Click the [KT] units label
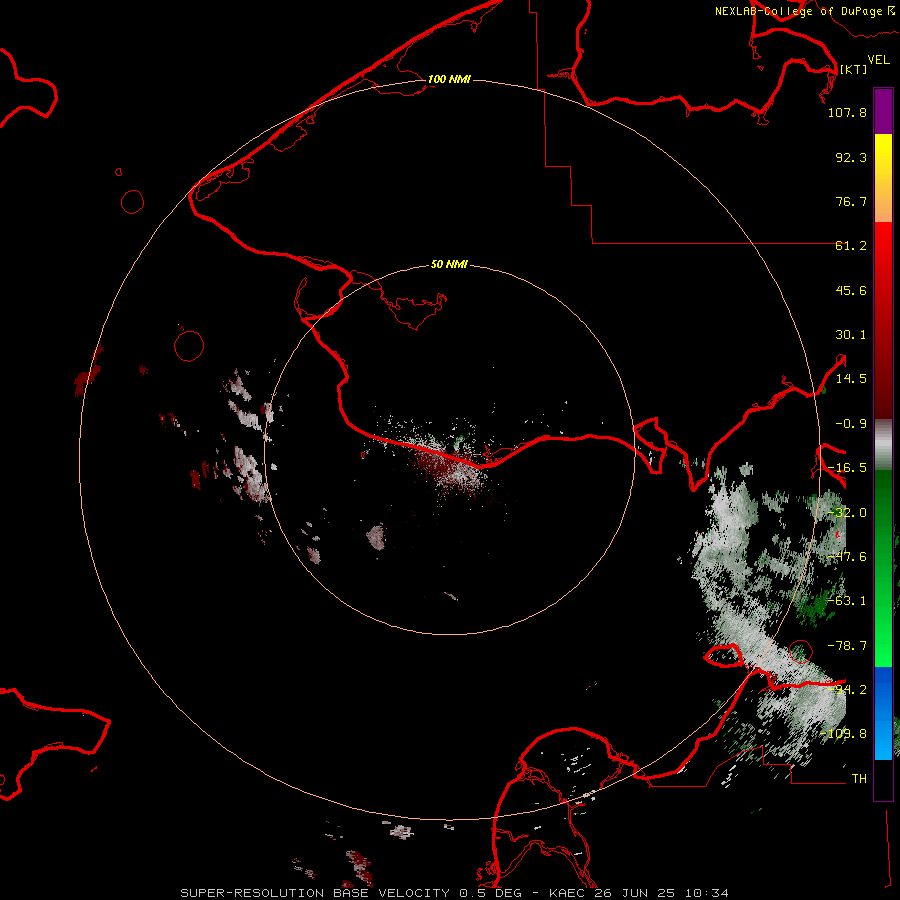 coord(853,69)
